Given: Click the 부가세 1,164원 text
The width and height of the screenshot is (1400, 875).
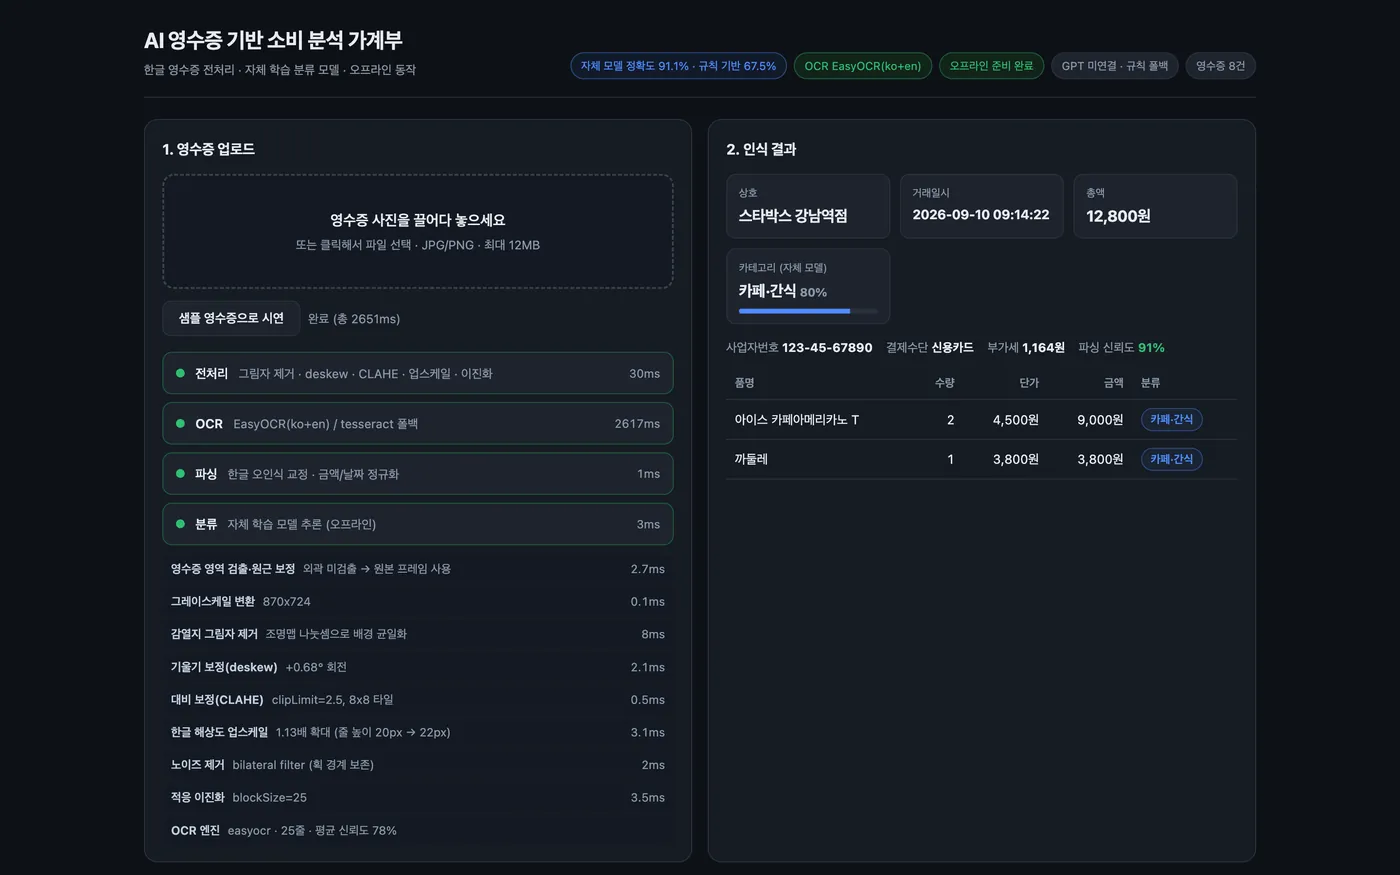Looking at the screenshot, I should pos(1025,347).
